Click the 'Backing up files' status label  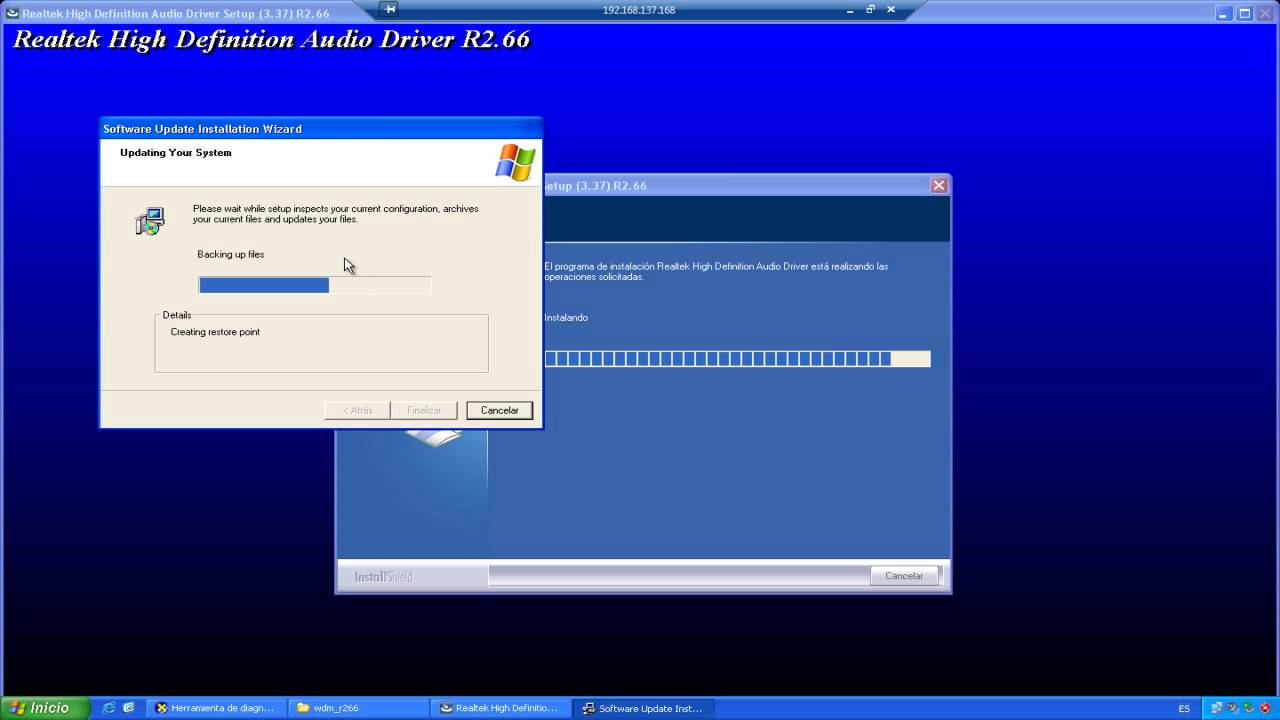click(231, 254)
